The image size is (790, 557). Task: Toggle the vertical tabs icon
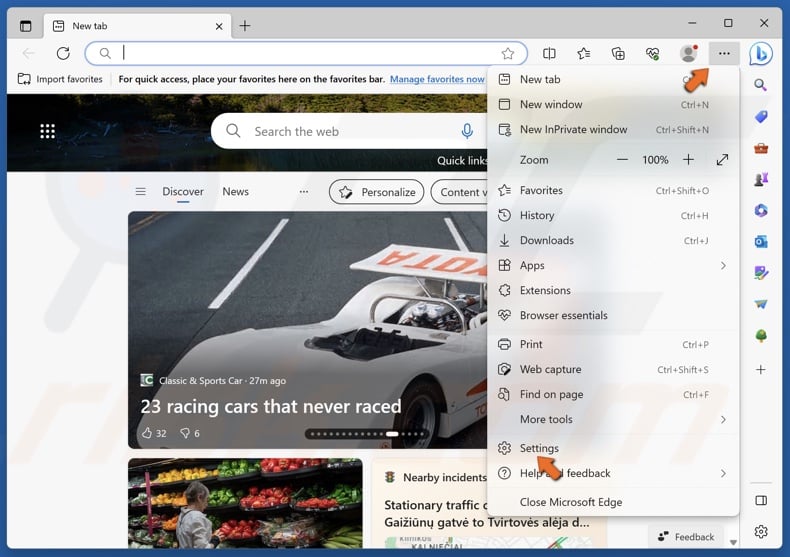pyautogui.click(x=25, y=26)
